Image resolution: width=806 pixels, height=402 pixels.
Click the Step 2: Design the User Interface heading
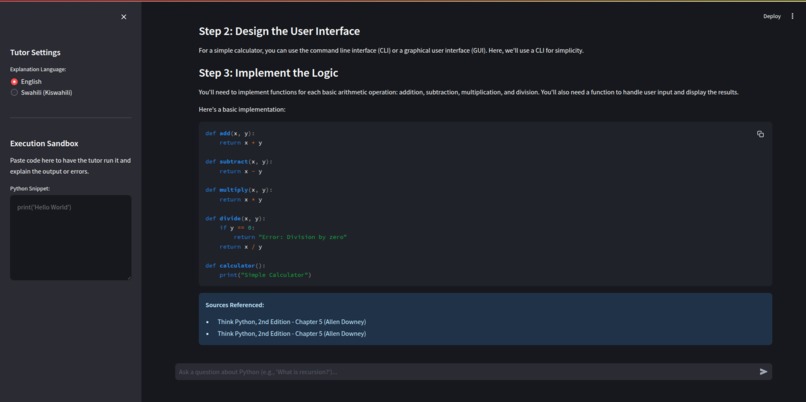(x=279, y=31)
